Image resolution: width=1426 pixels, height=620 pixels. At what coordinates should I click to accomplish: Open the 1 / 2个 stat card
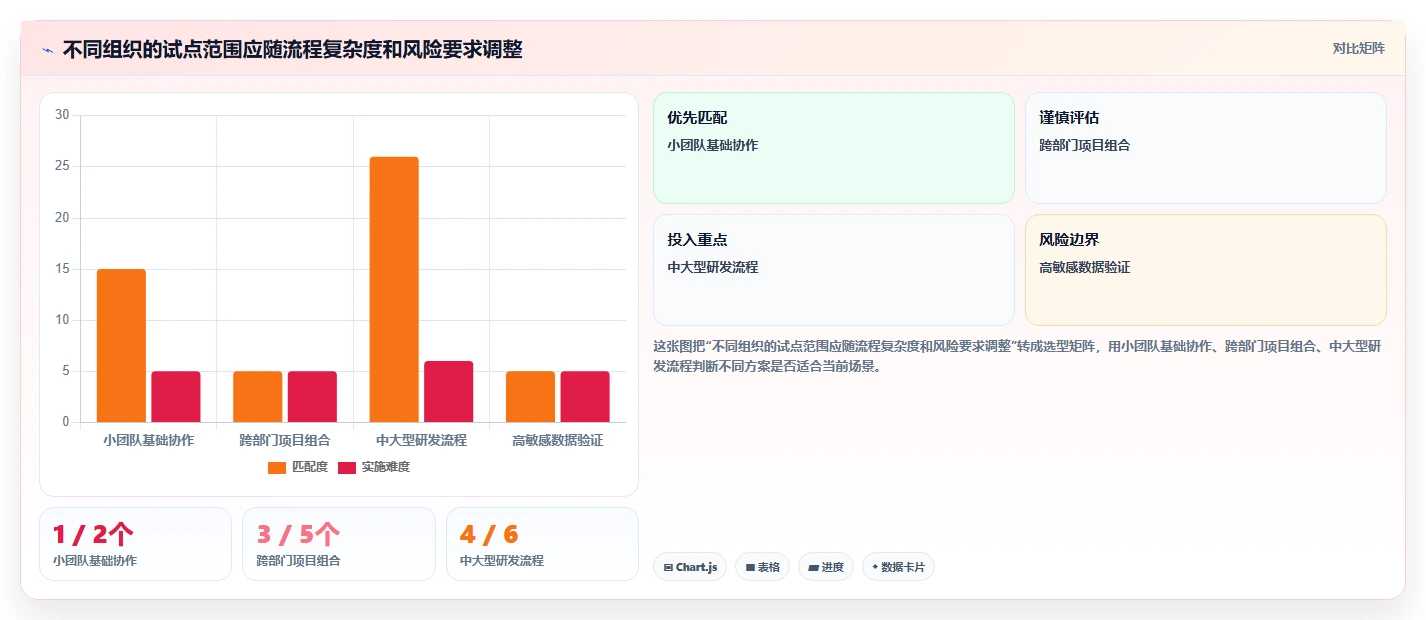(135, 544)
